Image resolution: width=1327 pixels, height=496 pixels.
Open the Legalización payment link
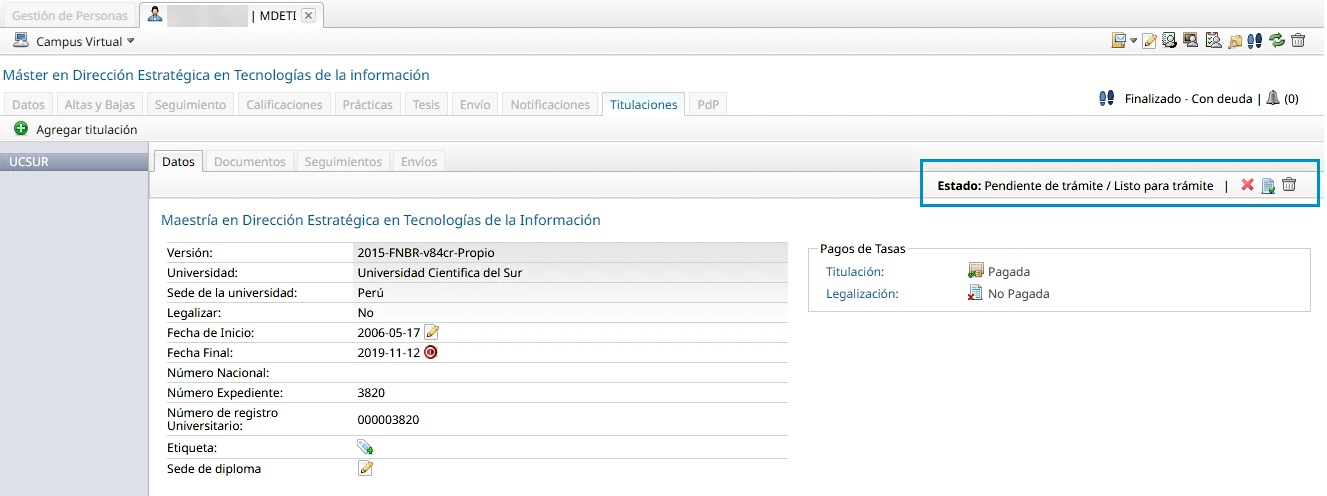point(862,293)
